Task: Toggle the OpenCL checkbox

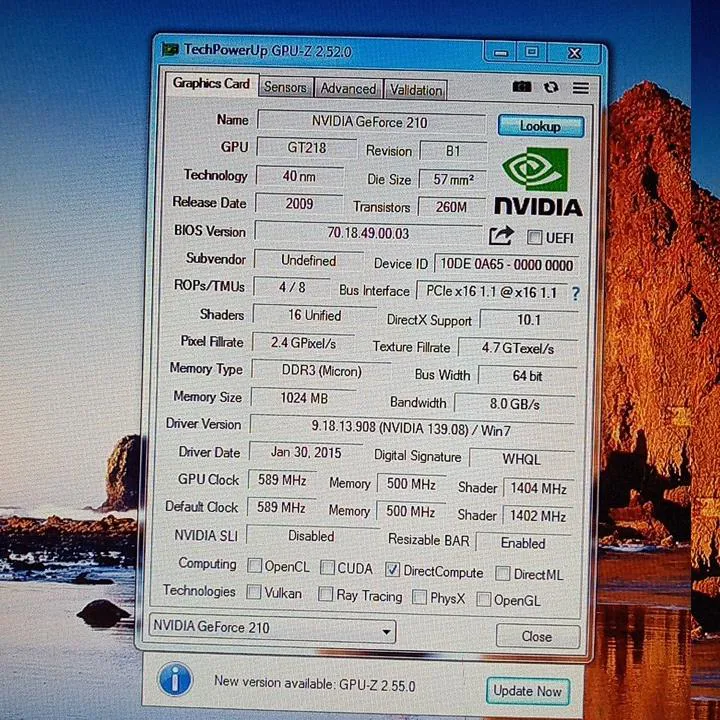Action: coord(254,565)
